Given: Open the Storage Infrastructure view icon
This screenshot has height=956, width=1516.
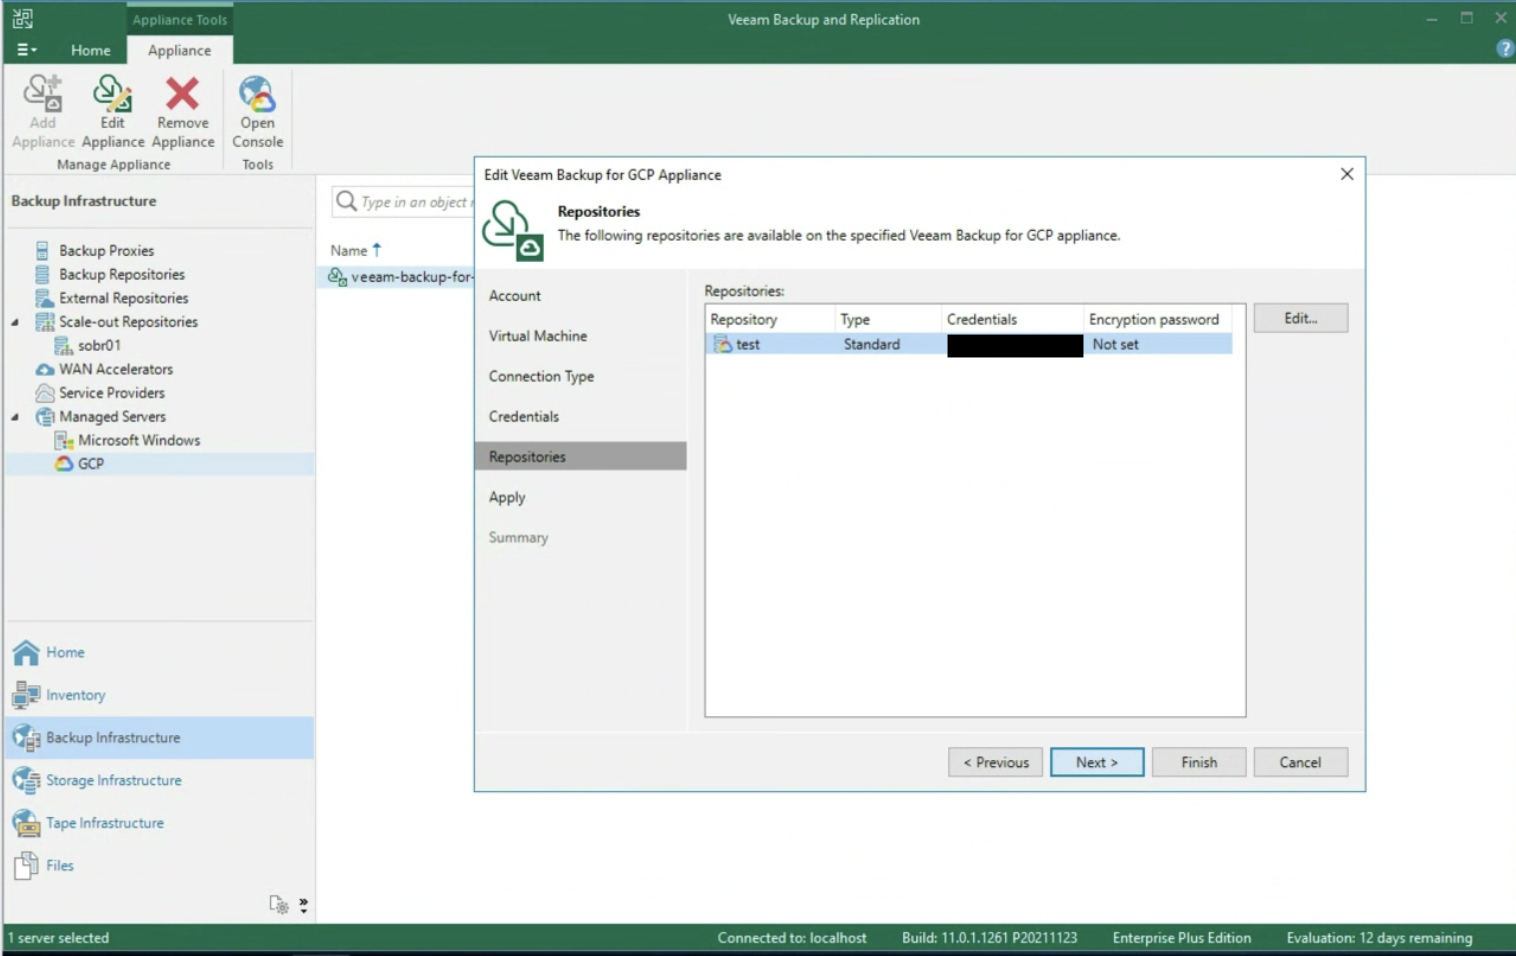Looking at the screenshot, I should coord(26,780).
